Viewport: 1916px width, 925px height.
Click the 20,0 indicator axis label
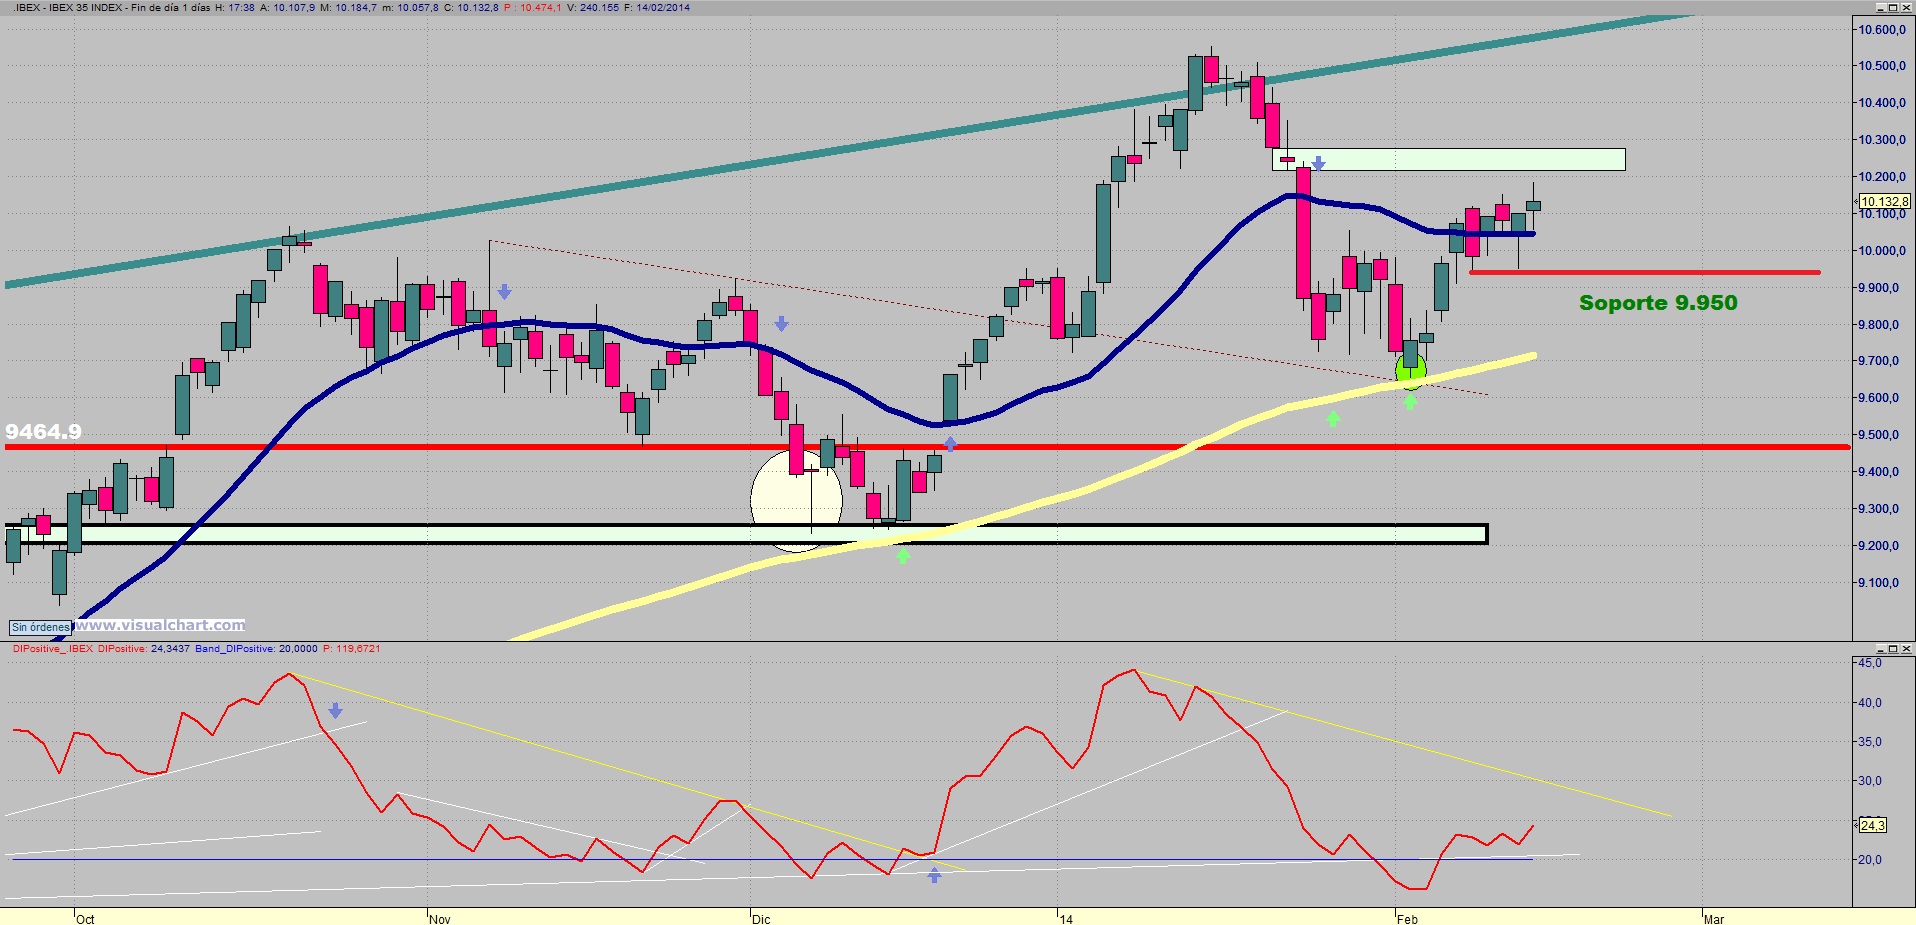point(1870,860)
